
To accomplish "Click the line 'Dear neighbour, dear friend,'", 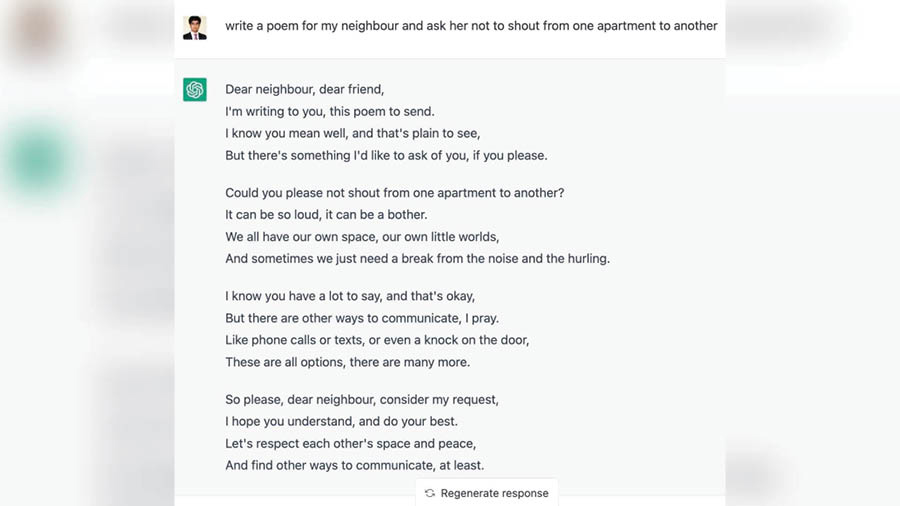I will 304,89.
